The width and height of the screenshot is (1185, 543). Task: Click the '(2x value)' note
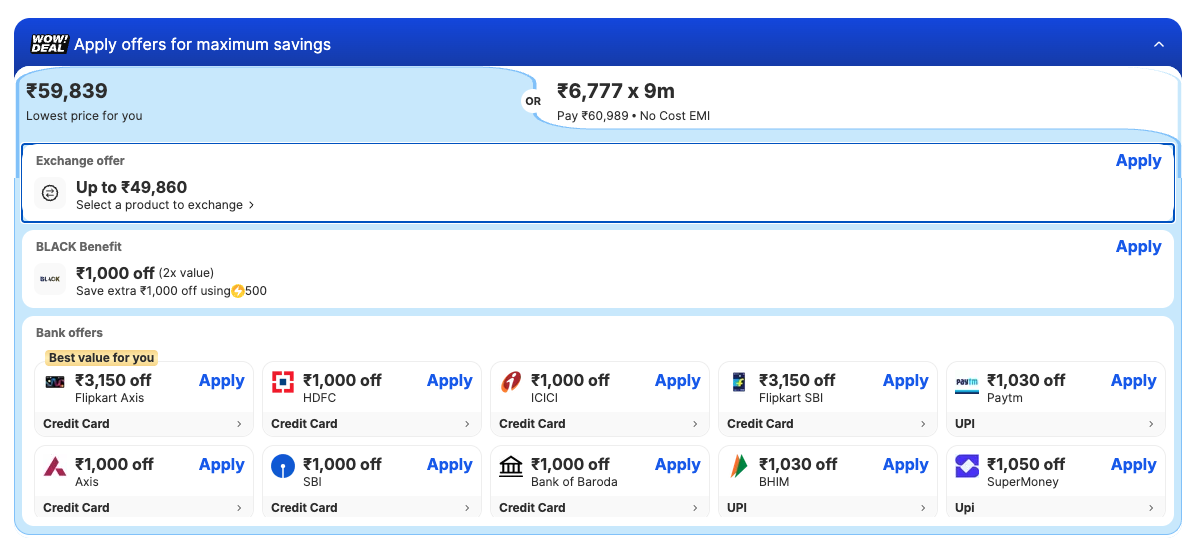pos(186,273)
